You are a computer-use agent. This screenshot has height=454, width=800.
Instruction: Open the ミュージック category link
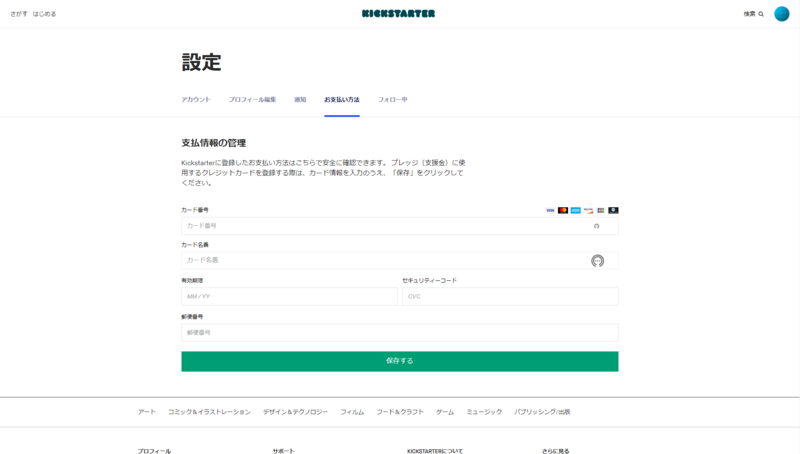point(484,412)
